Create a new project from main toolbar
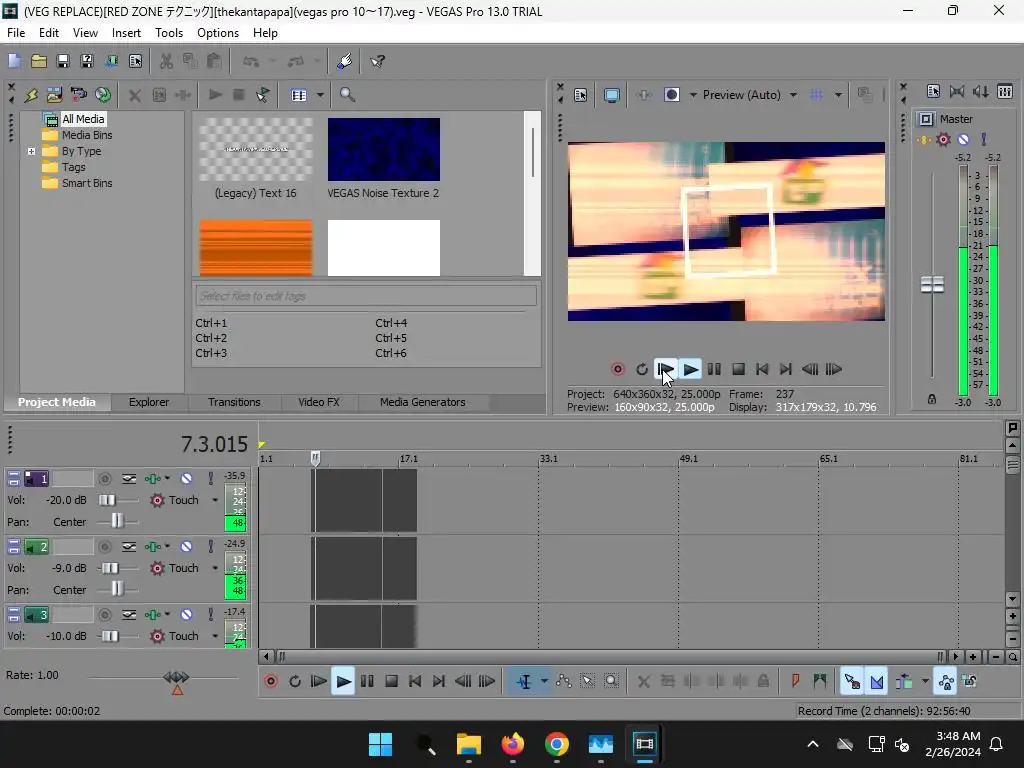 14,61
